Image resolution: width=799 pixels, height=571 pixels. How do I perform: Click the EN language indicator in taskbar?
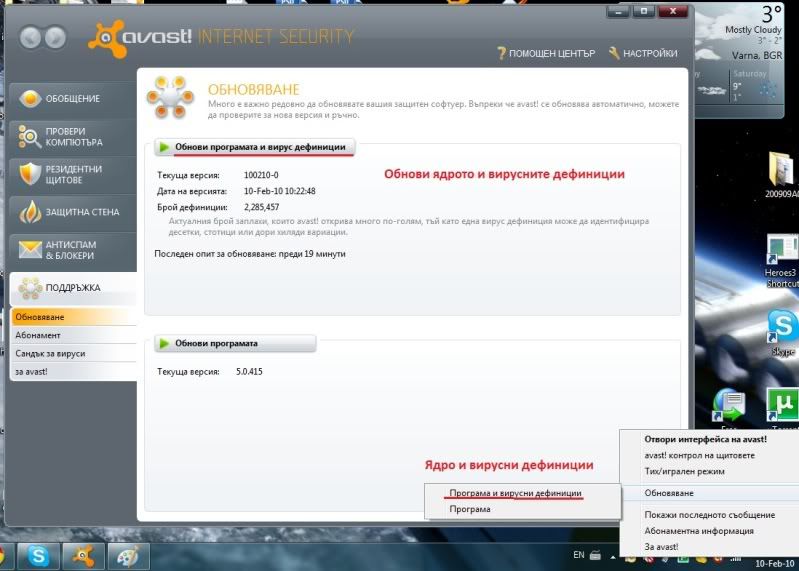(579, 555)
